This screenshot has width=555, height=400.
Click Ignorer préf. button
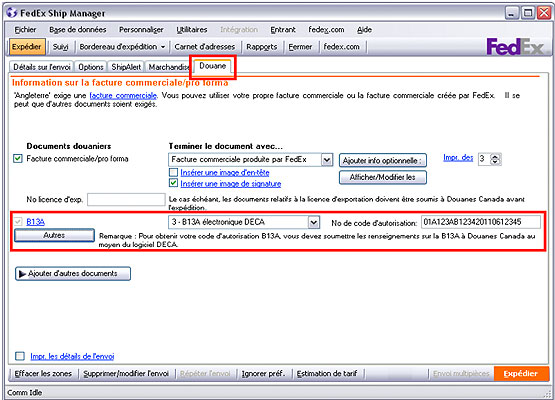[263, 373]
